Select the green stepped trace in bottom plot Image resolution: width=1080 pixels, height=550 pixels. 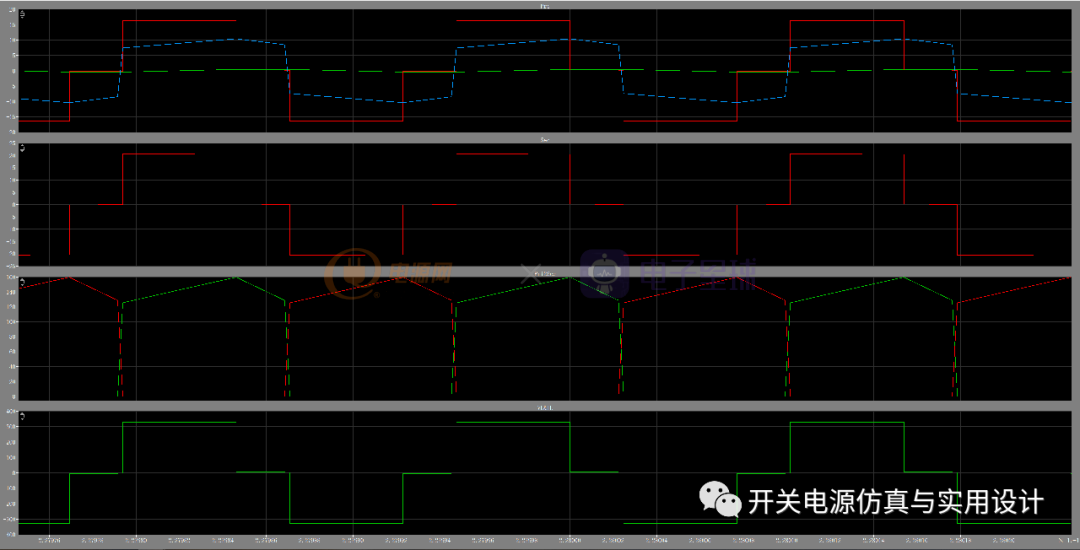point(180,423)
